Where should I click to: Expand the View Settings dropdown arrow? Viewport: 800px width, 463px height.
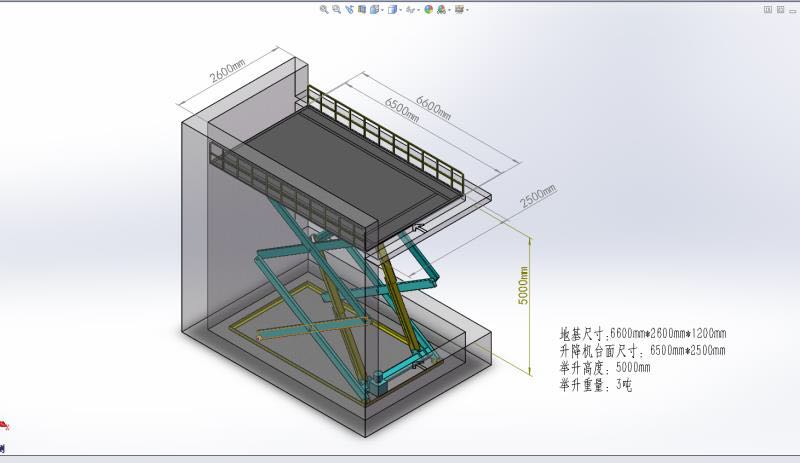[467, 10]
